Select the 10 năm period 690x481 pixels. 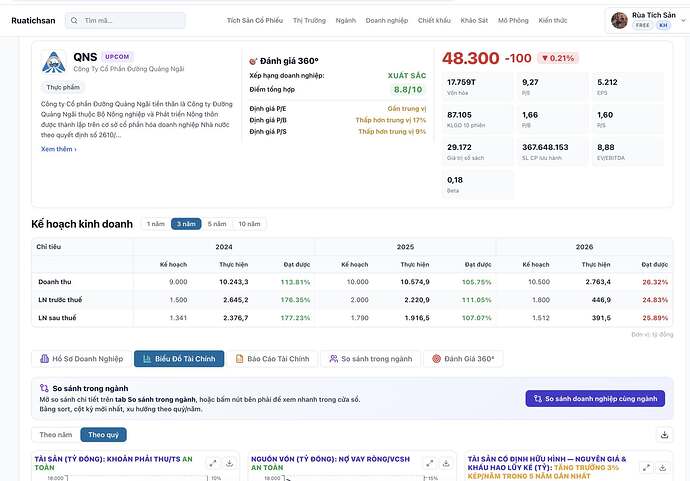[249, 224]
